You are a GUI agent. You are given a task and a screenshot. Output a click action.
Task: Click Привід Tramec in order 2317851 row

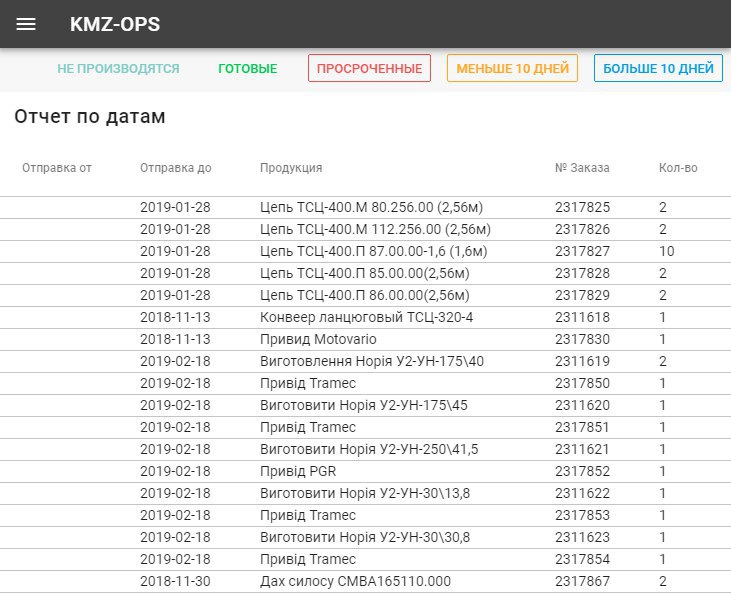pos(308,427)
